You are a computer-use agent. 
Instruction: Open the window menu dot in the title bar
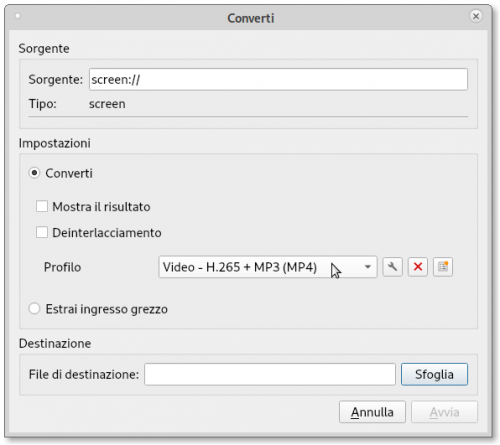pyautogui.click(x=18, y=16)
